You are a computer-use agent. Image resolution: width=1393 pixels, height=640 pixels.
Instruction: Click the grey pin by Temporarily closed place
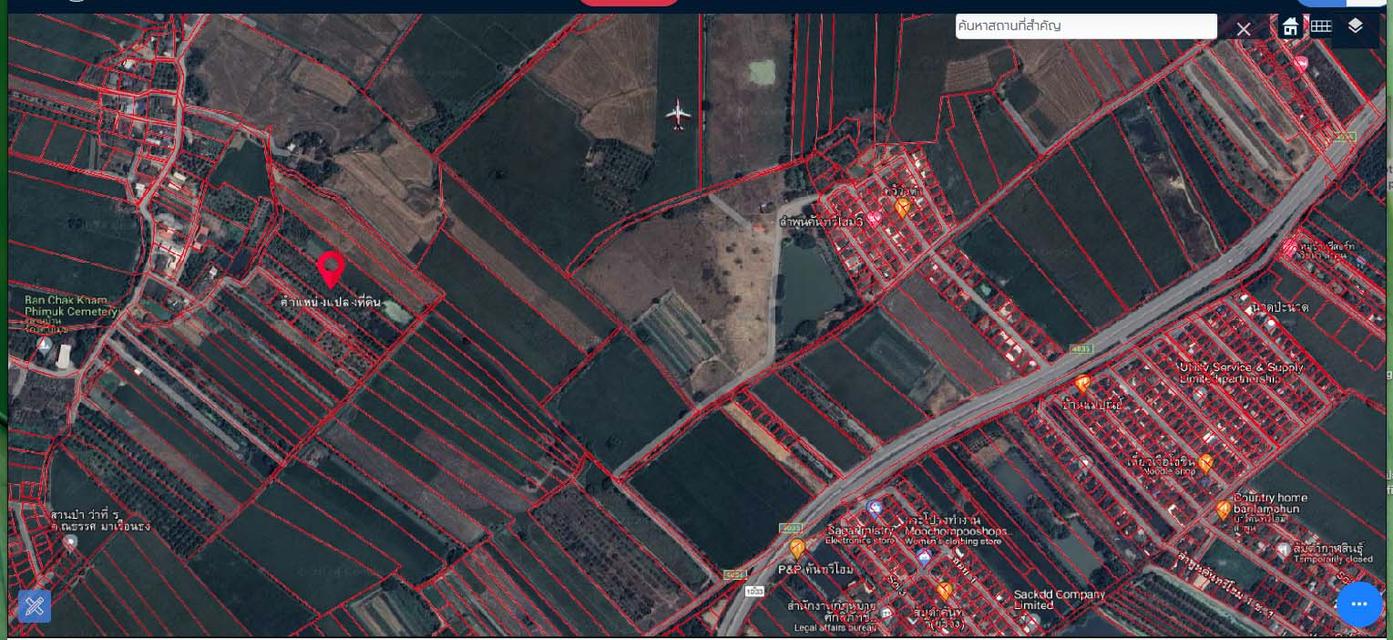coord(1284,549)
